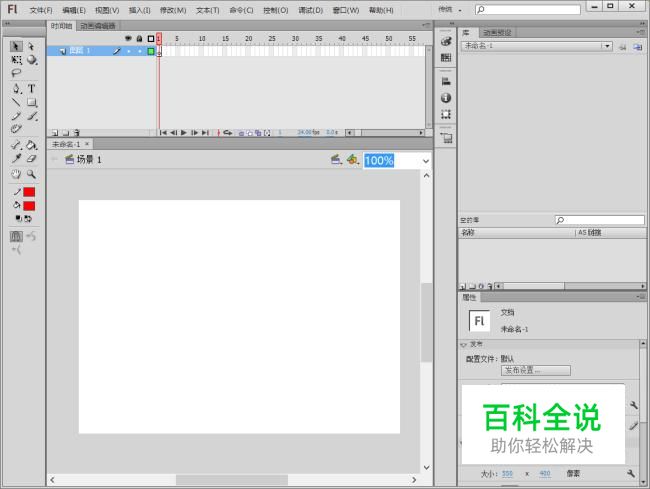This screenshot has width=650, height=489.
Task: Expand the collapsed tools panel arrows
Action: pyautogui.click(x=7, y=24)
